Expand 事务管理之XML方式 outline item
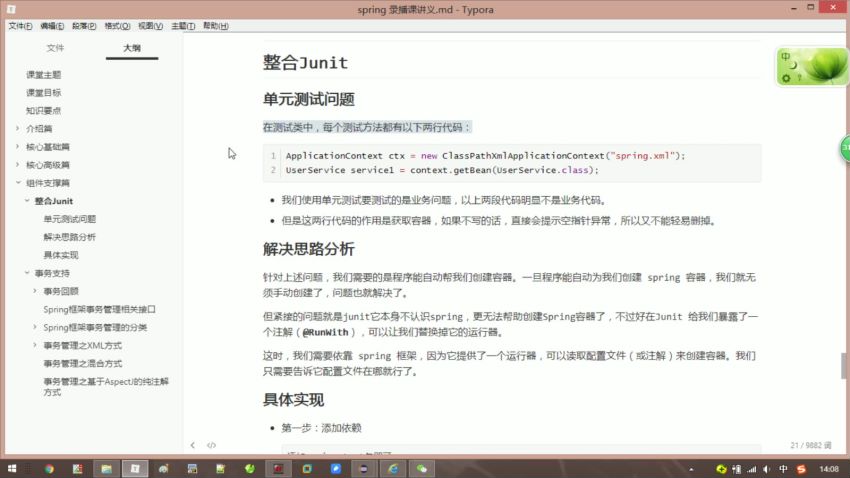 click(35, 345)
